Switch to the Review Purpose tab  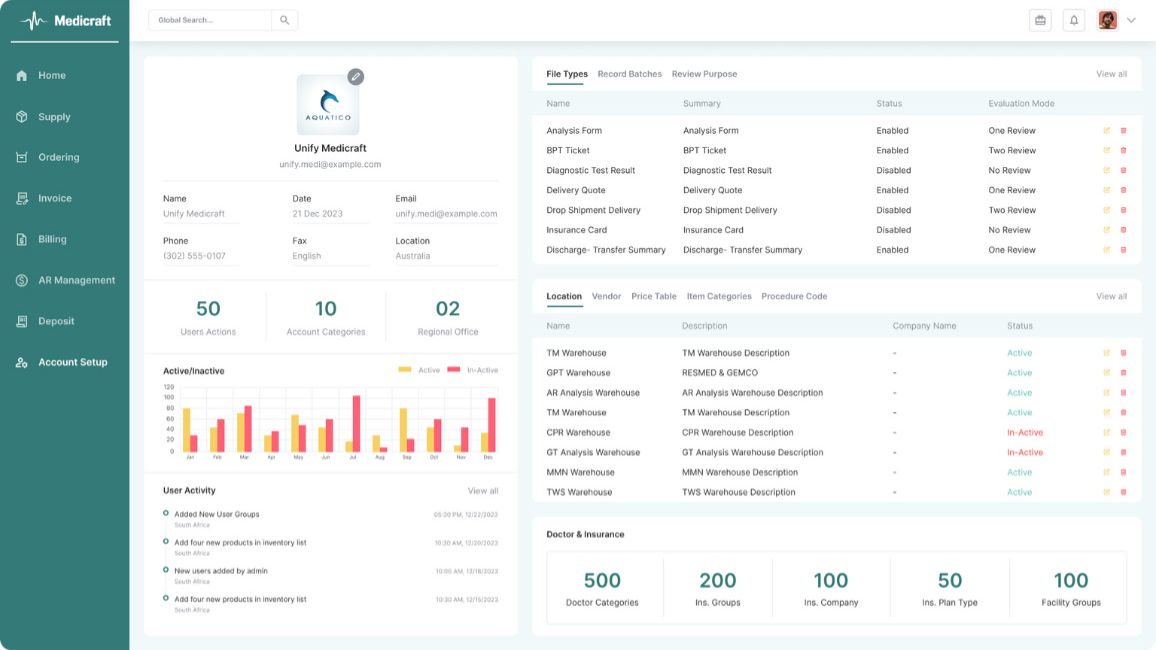click(x=704, y=74)
